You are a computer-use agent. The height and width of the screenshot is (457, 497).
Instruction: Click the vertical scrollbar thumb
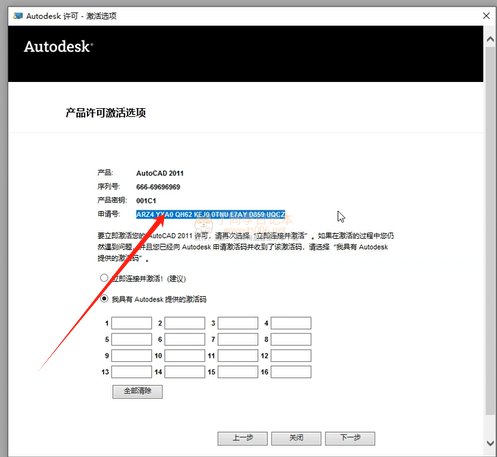point(490,230)
